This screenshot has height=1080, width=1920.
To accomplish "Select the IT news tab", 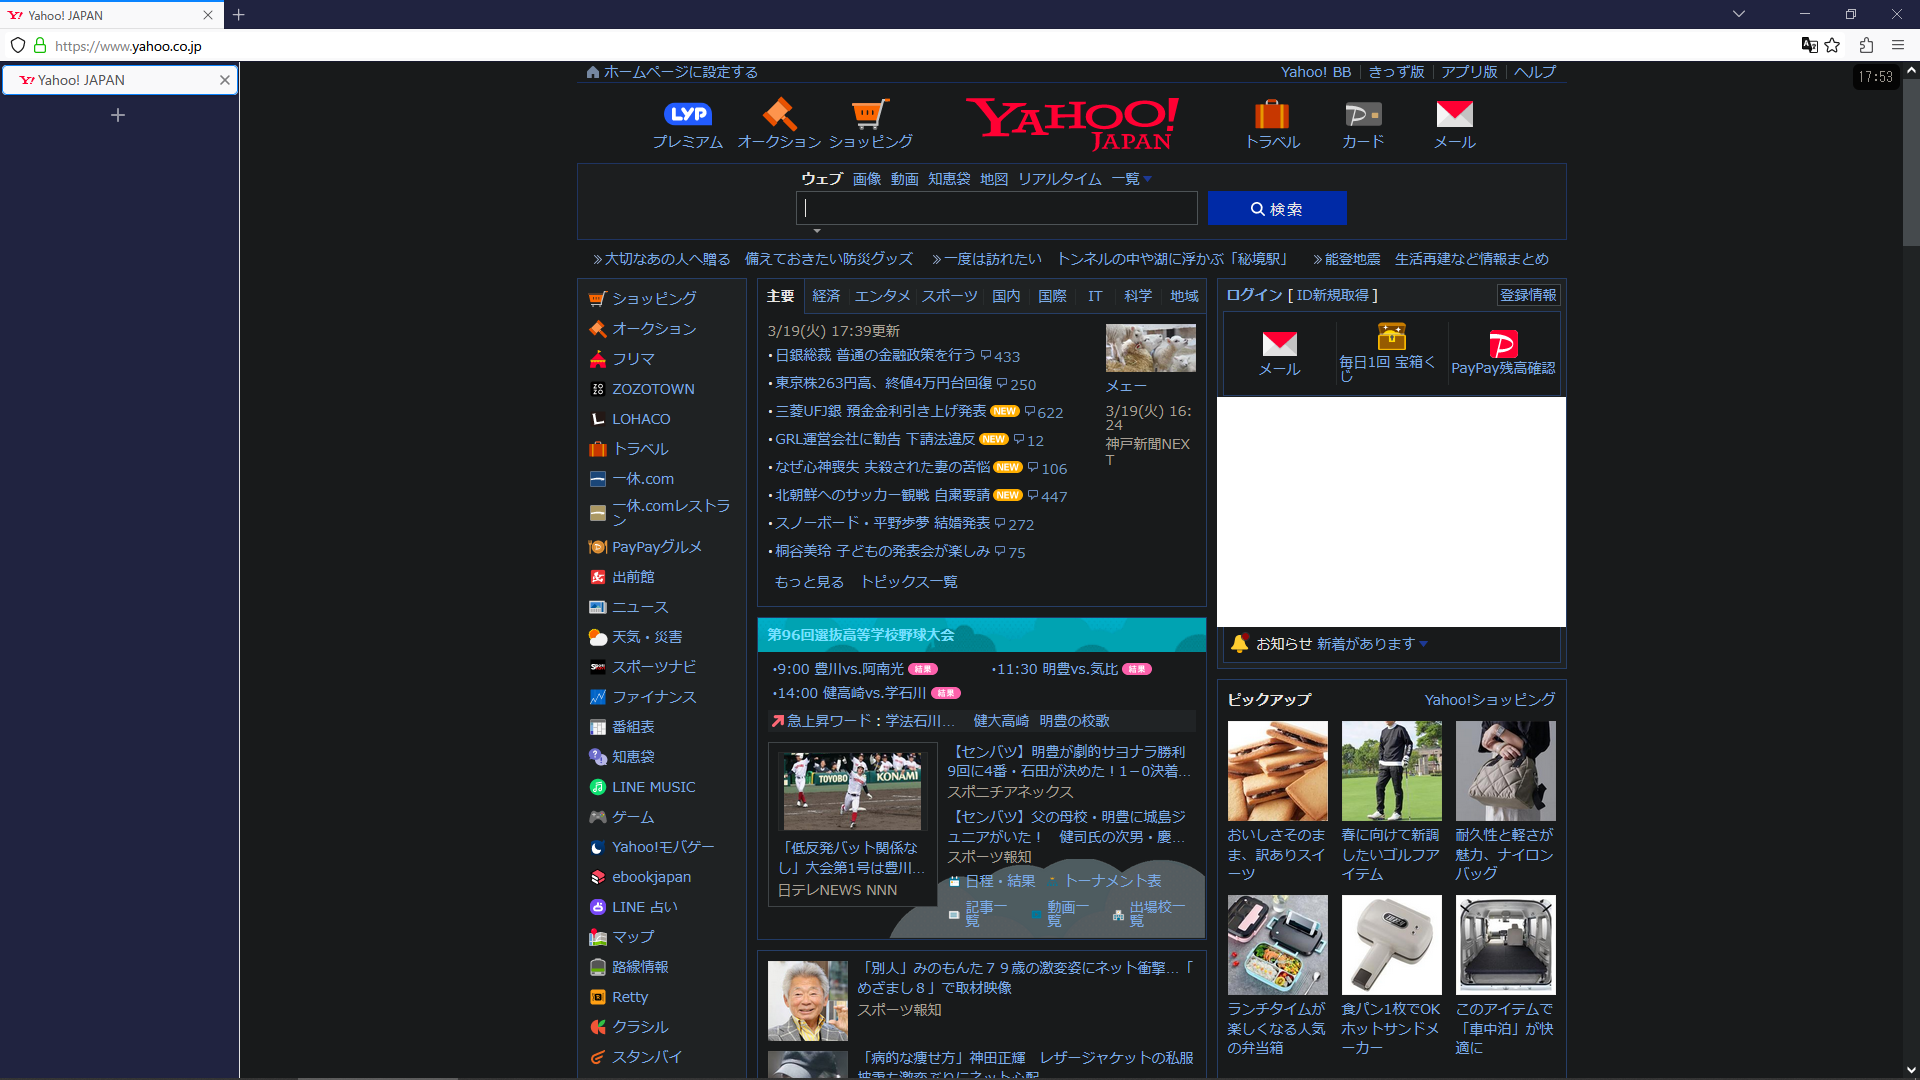I will [1095, 296].
